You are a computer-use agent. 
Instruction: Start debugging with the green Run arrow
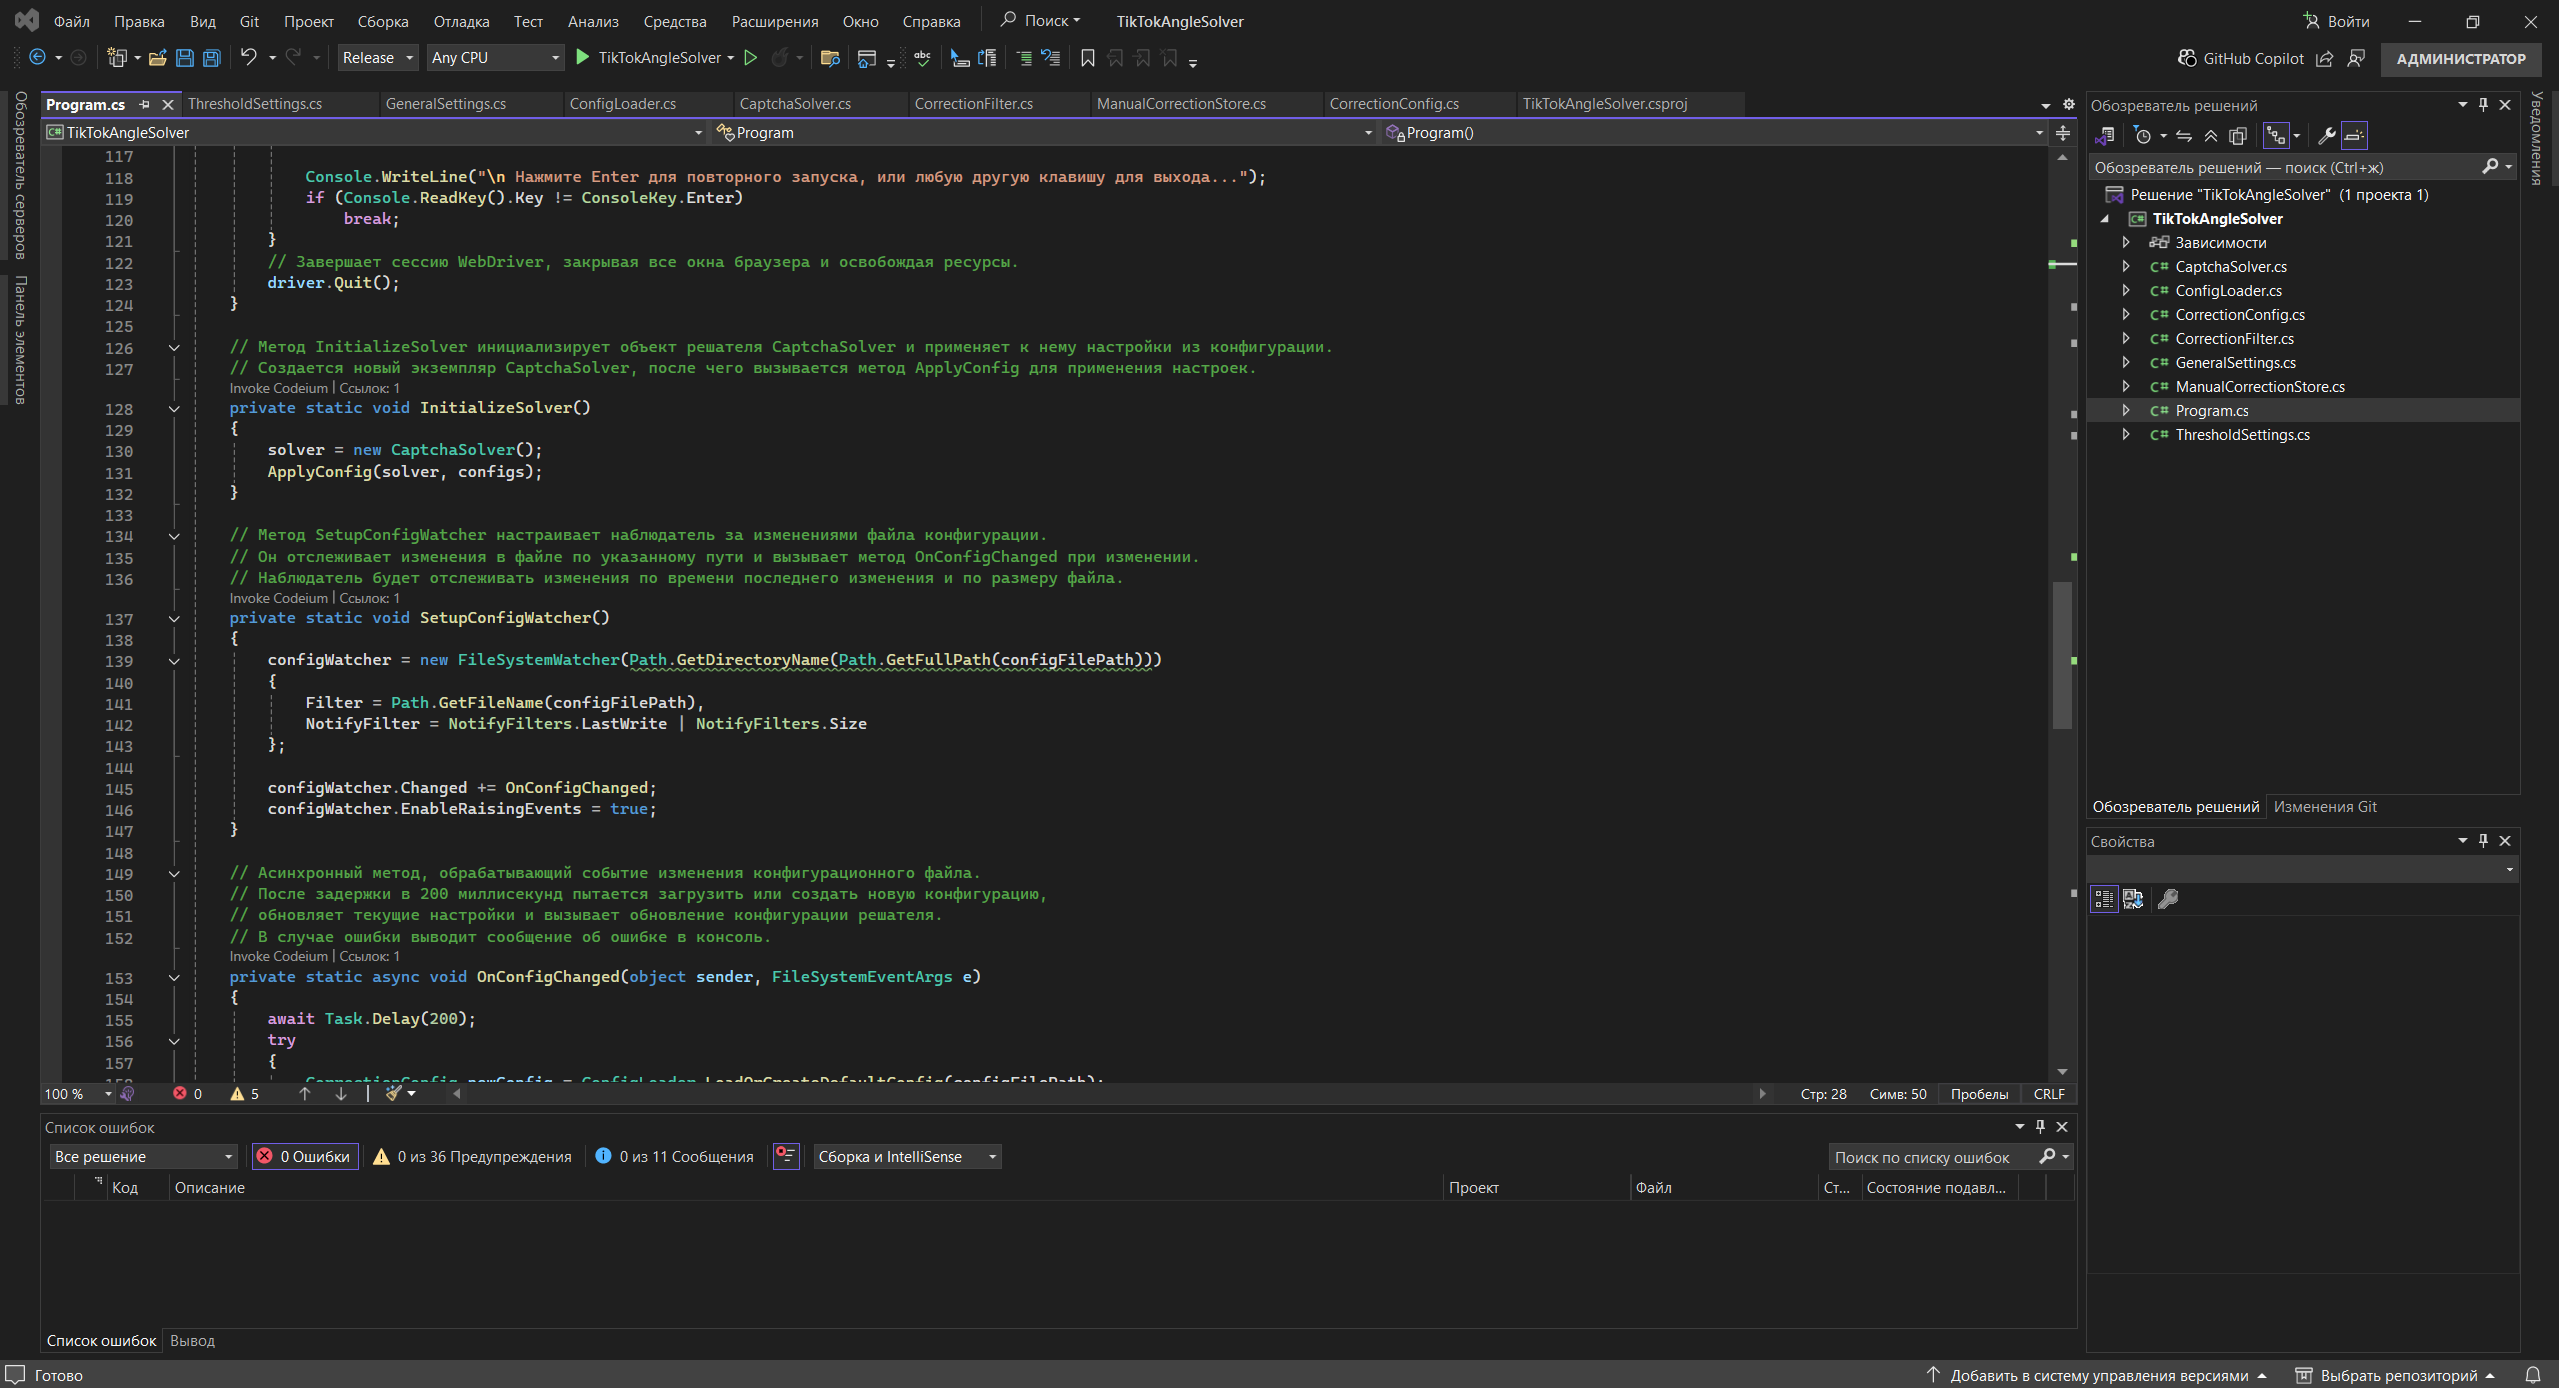click(583, 58)
